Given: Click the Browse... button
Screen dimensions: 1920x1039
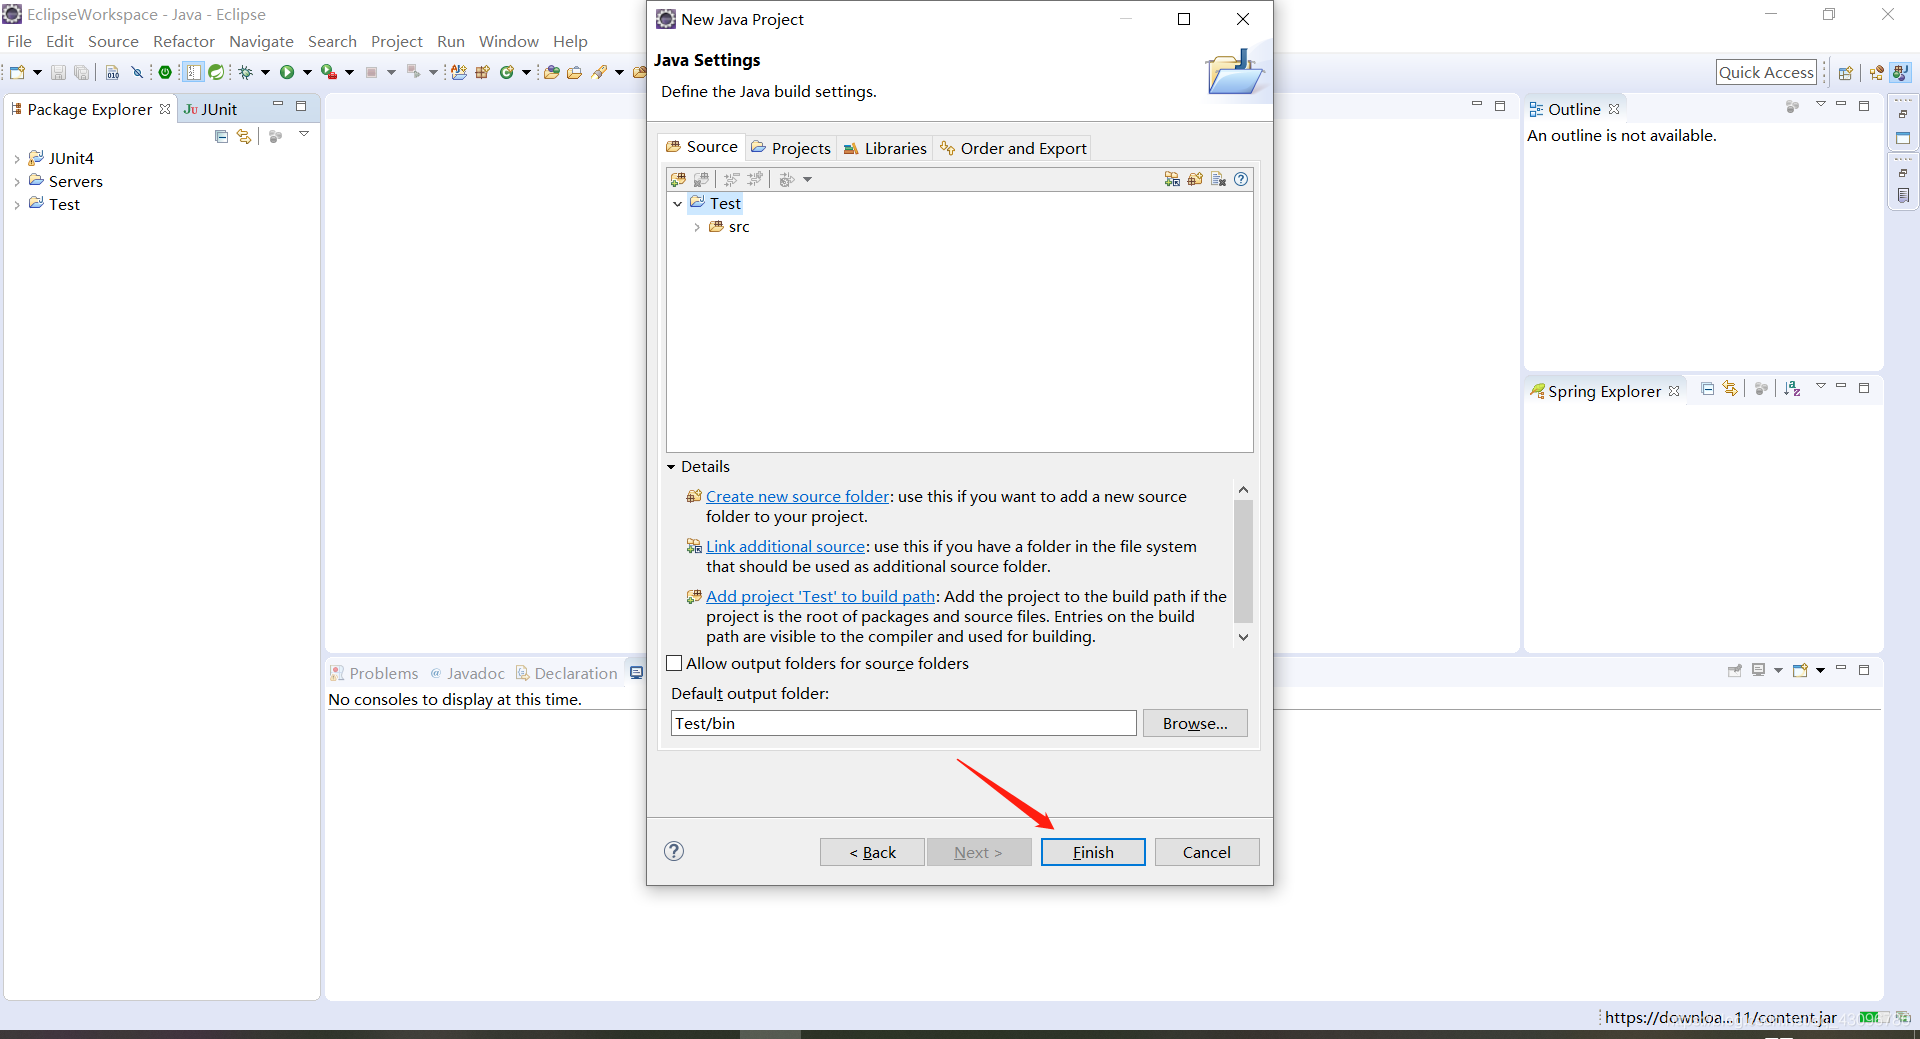Looking at the screenshot, I should pos(1195,723).
